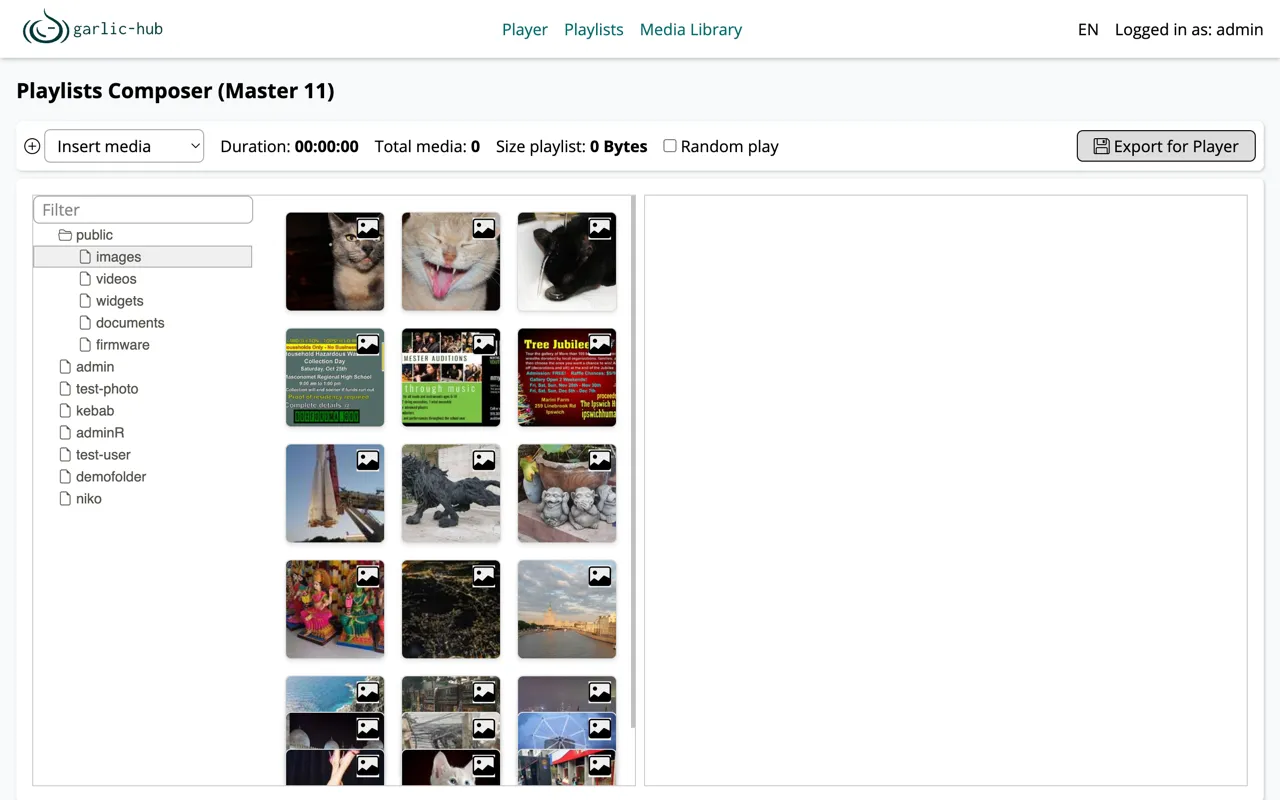Screen dimensions: 1280x800
Task: Click the plus icon beside Insert media
Action: [32, 146]
